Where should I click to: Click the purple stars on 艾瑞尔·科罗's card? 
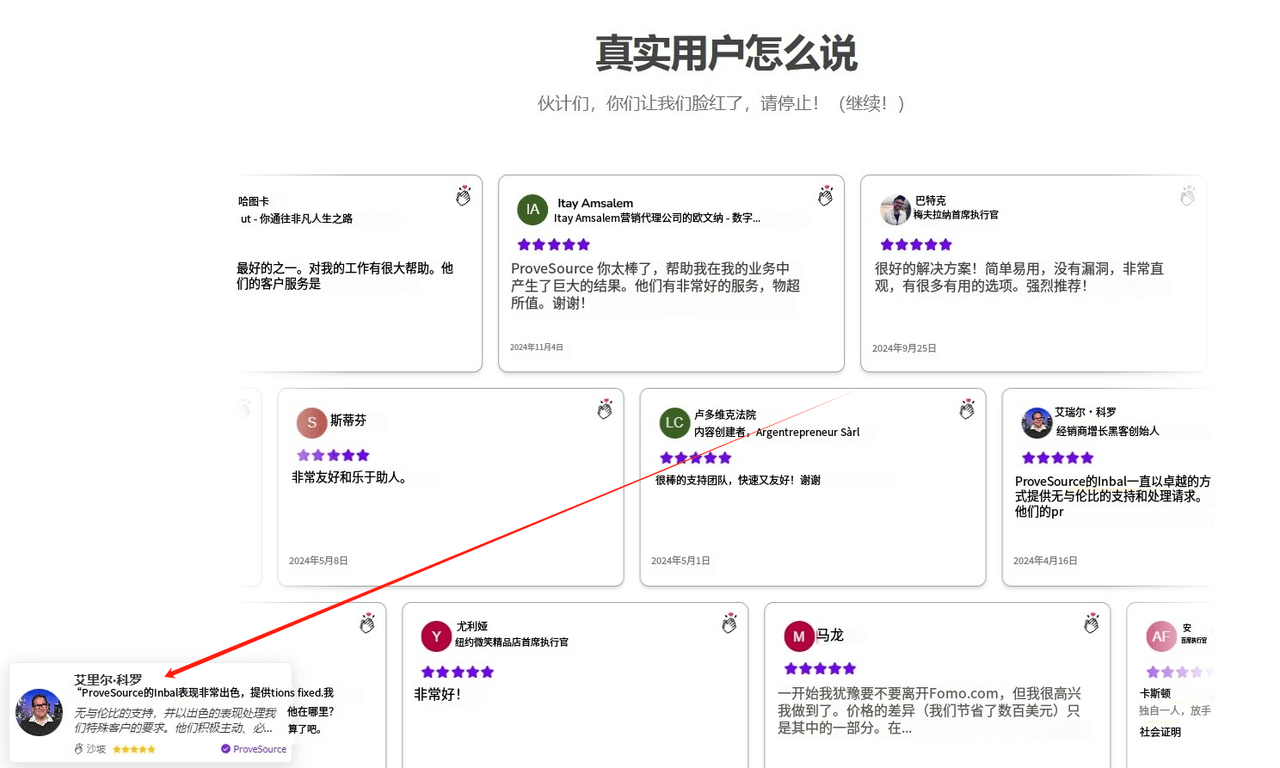coord(1058,457)
